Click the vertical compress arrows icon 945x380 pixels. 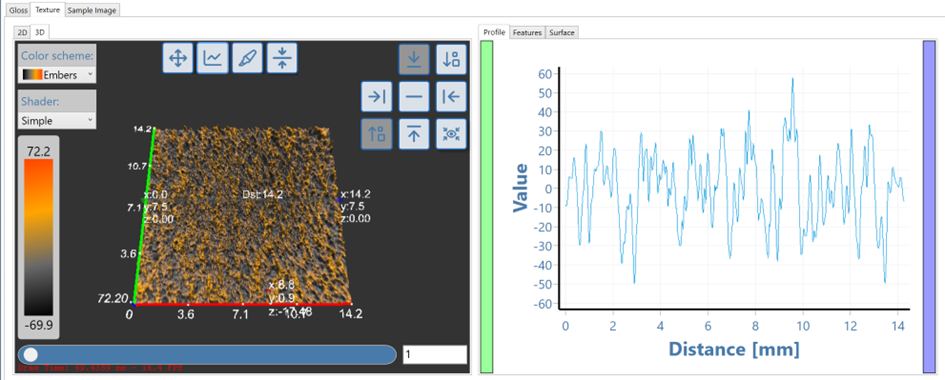point(282,58)
